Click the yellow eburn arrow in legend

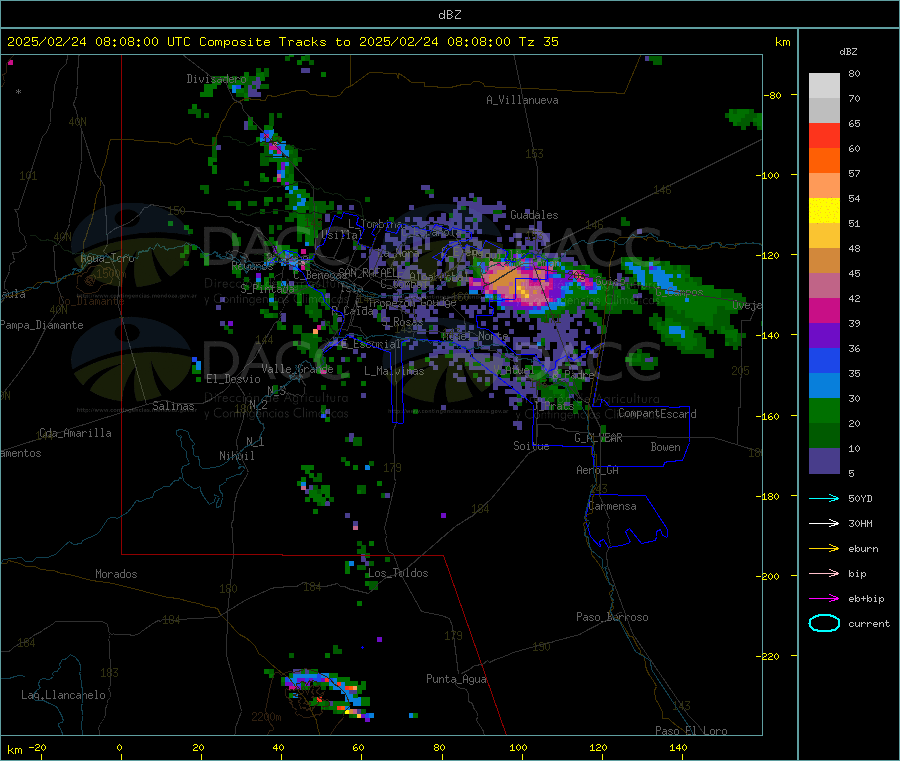tap(824, 549)
